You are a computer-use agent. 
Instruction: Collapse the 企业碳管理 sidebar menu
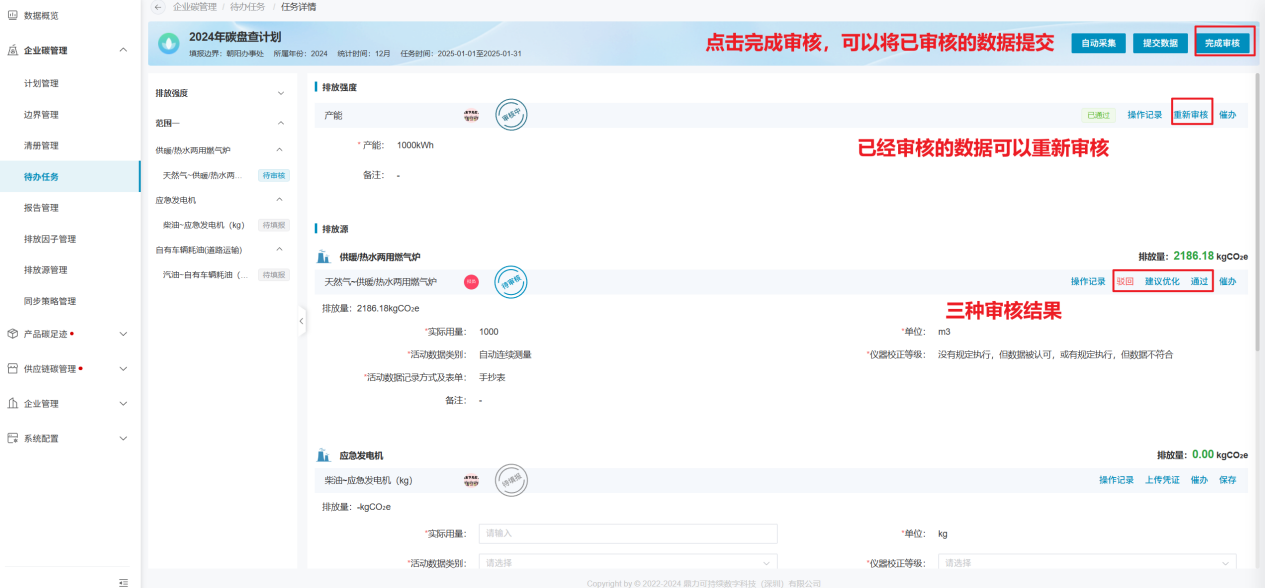click(x=123, y=50)
